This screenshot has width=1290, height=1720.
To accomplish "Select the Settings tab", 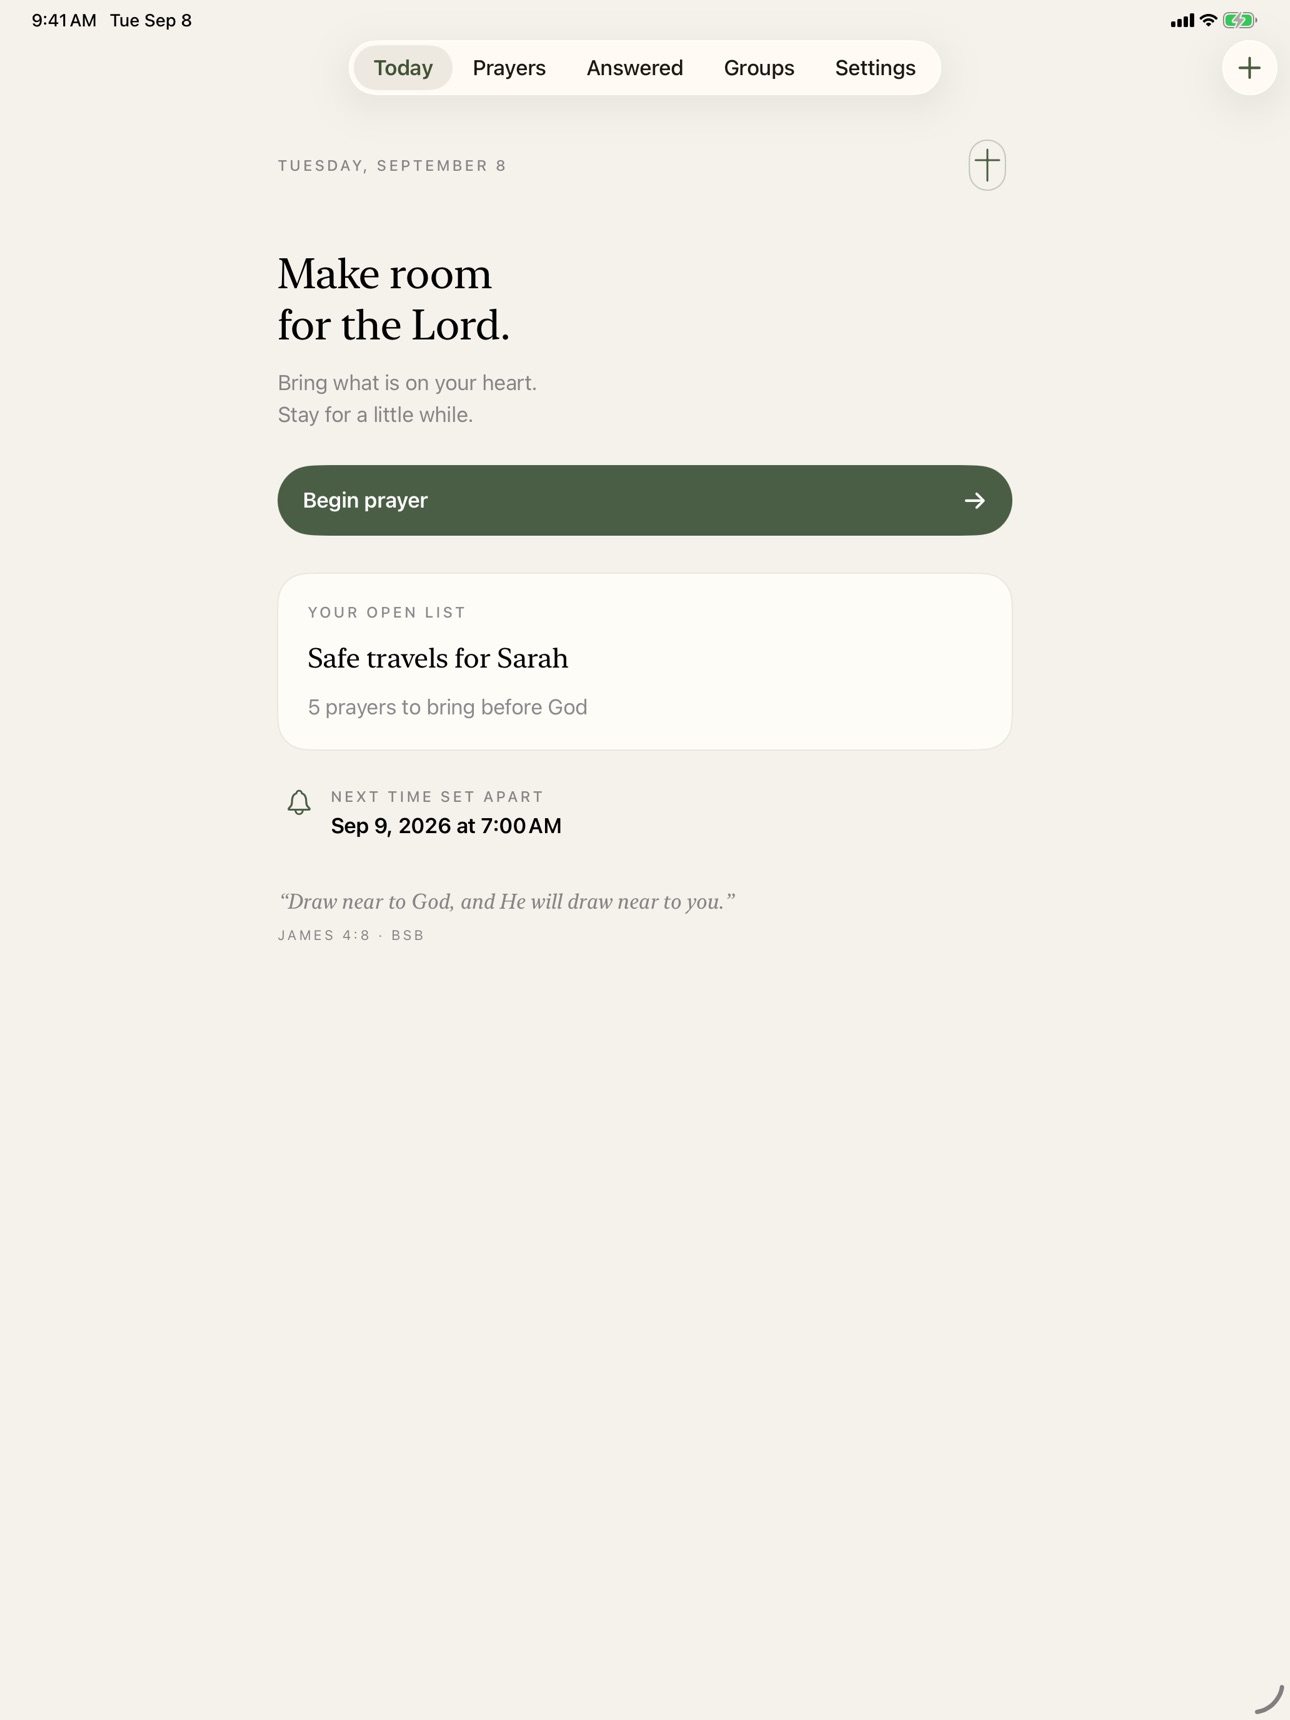I will 875,68.
